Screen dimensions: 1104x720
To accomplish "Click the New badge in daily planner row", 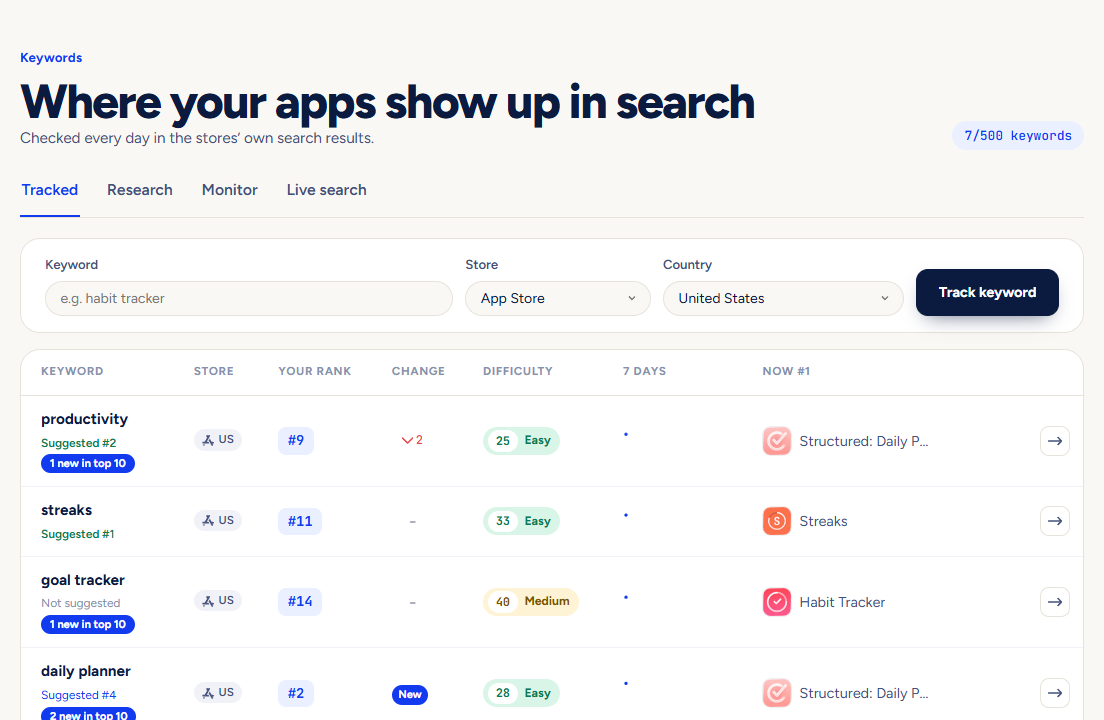I will point(410,695).
